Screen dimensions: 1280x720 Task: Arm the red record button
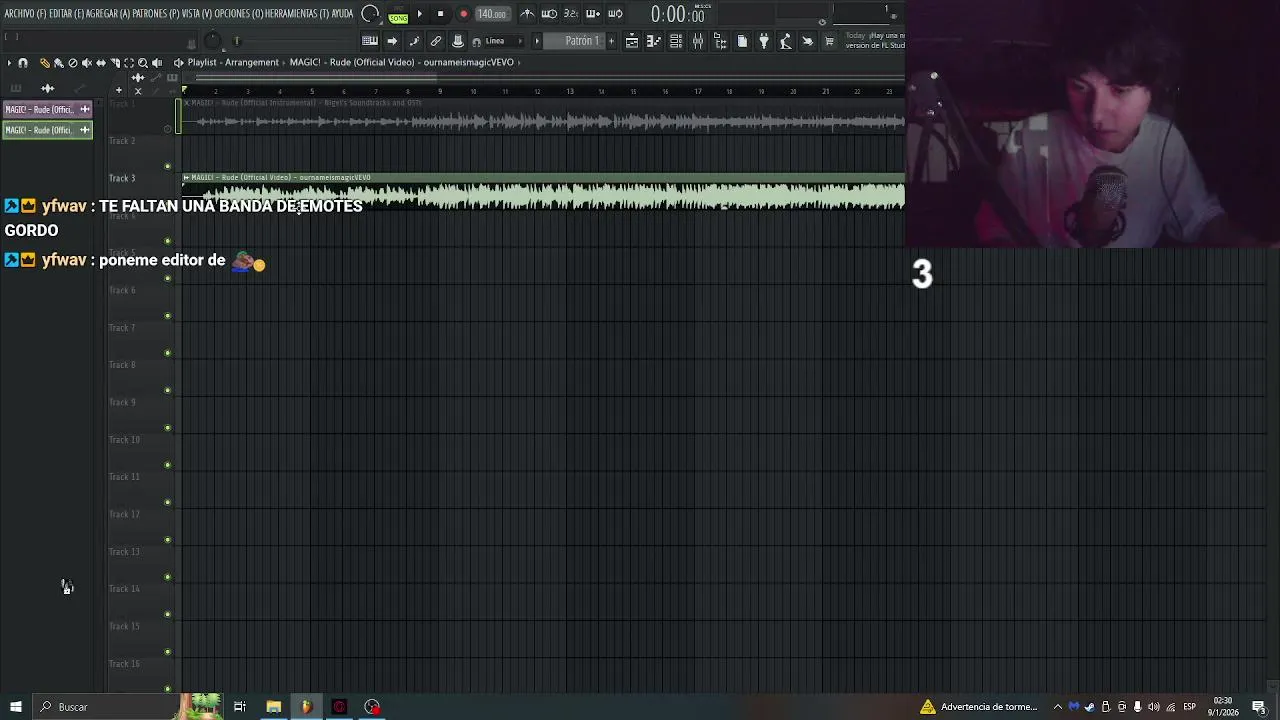tap(463, 14)
